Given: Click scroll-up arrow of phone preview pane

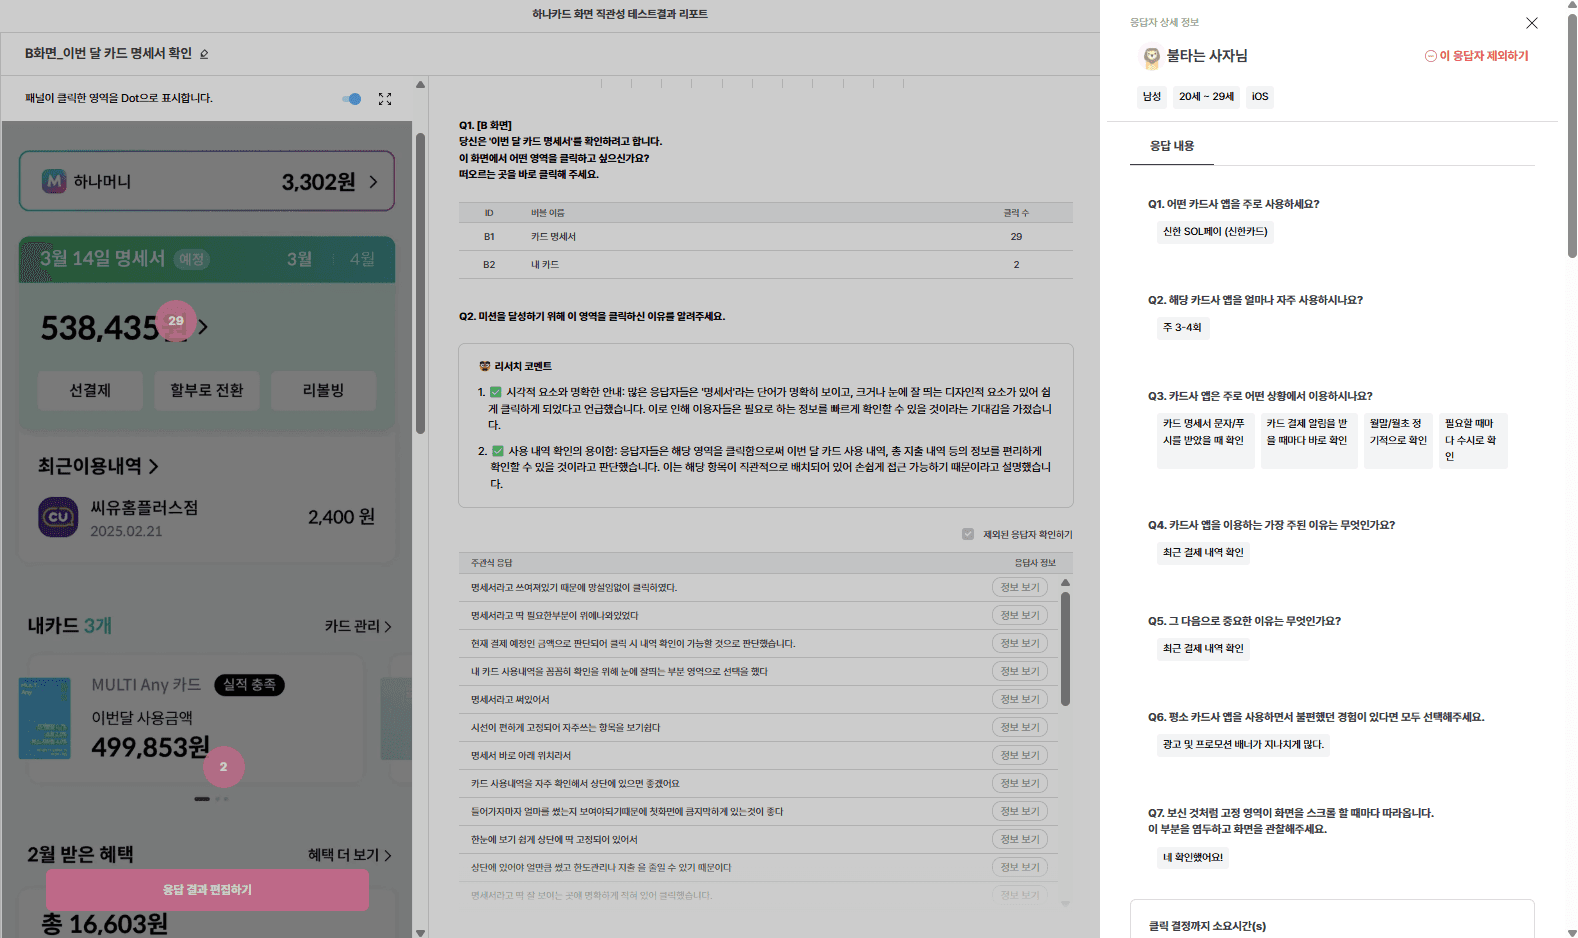Looking at the screenshot, I should (420, 85).
